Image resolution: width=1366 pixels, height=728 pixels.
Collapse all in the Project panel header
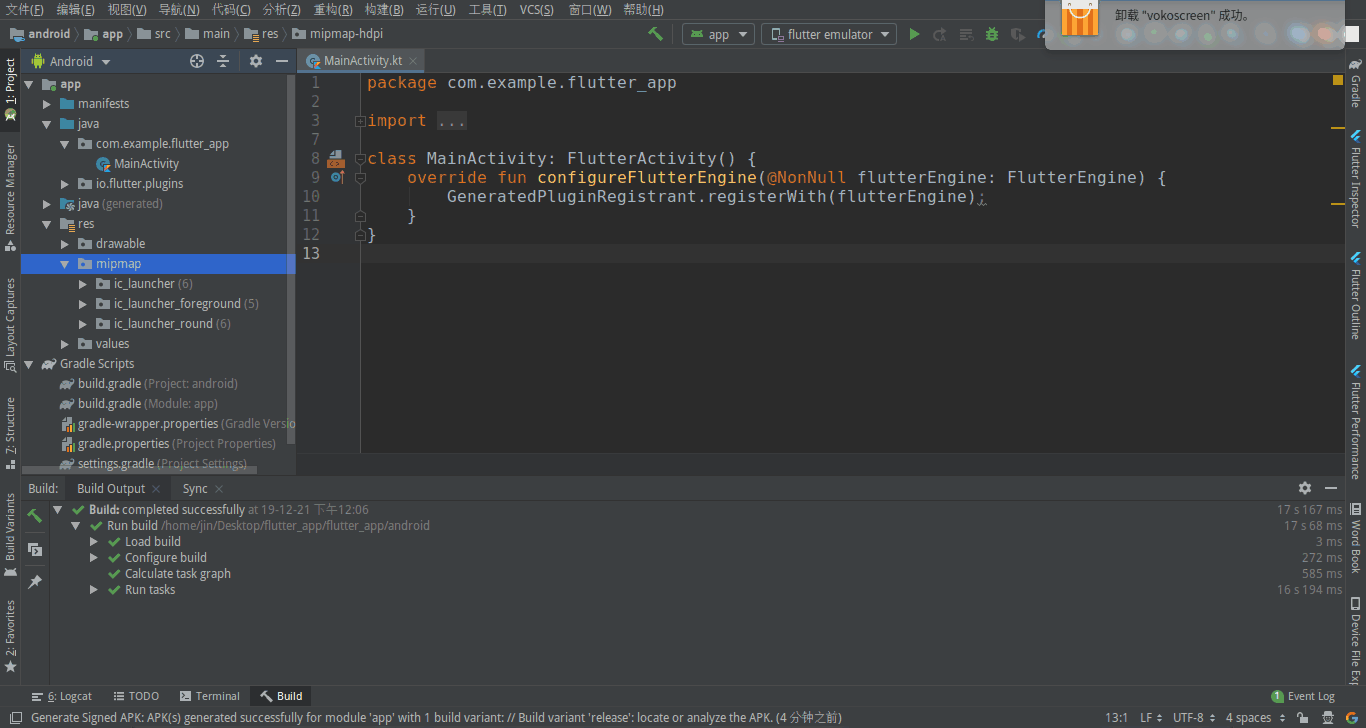click(223, 61)
